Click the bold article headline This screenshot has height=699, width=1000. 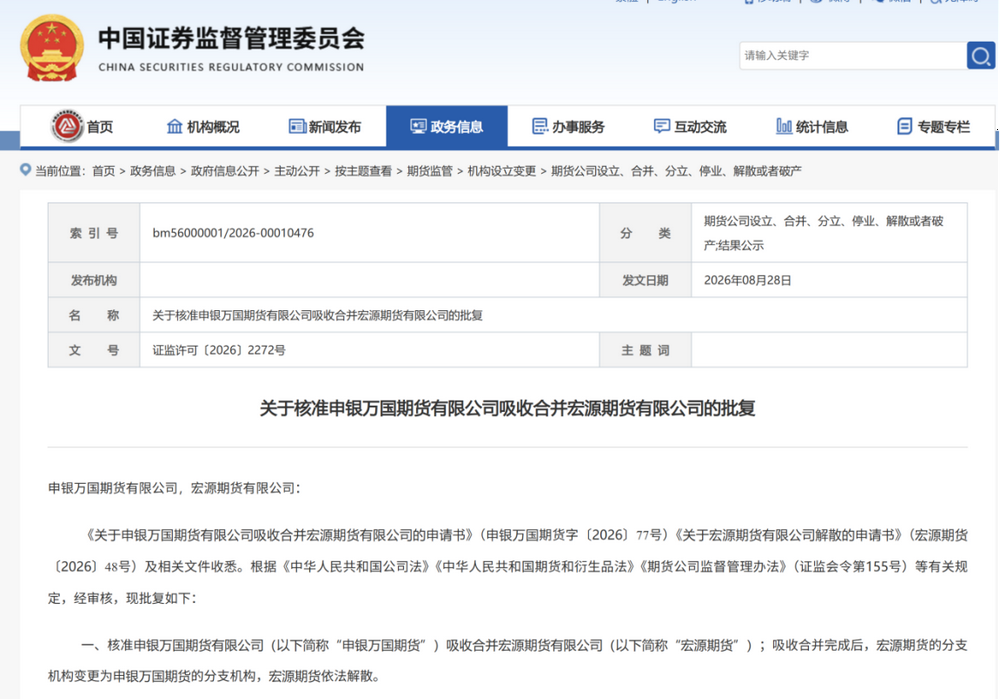pos(508,408)
